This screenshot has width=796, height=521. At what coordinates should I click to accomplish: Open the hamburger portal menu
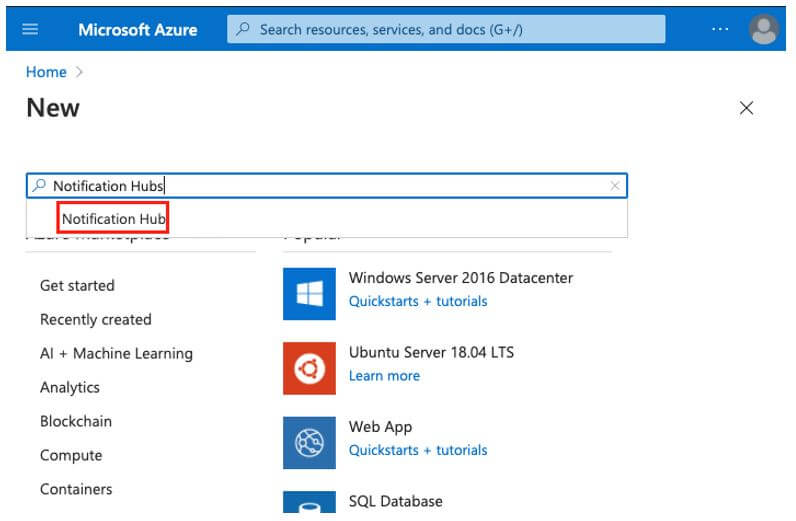point(30,29)
